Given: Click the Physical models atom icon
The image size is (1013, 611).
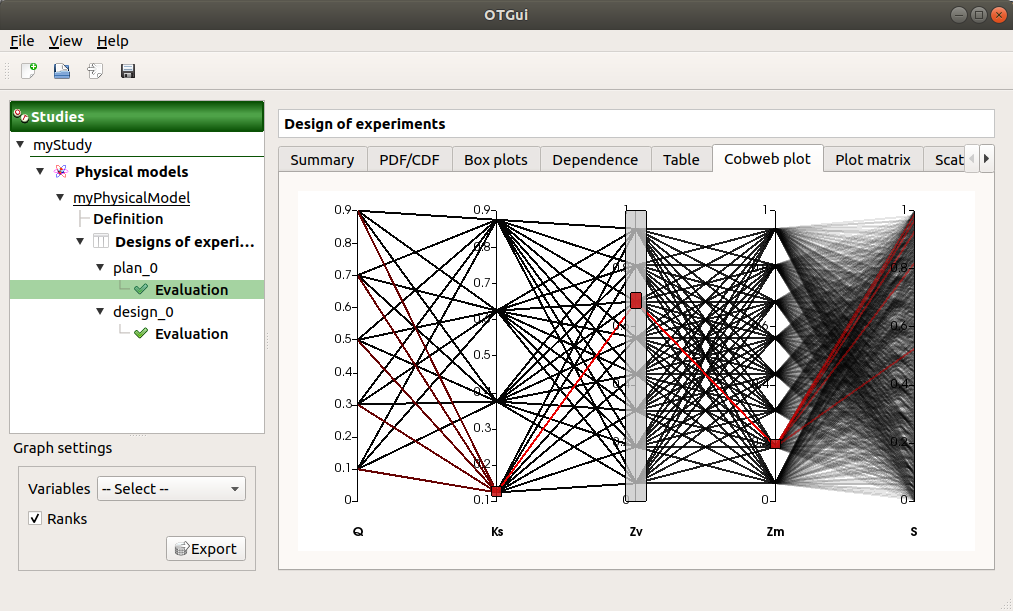Looking at the screenshot, I should click(x=61, y=172).
